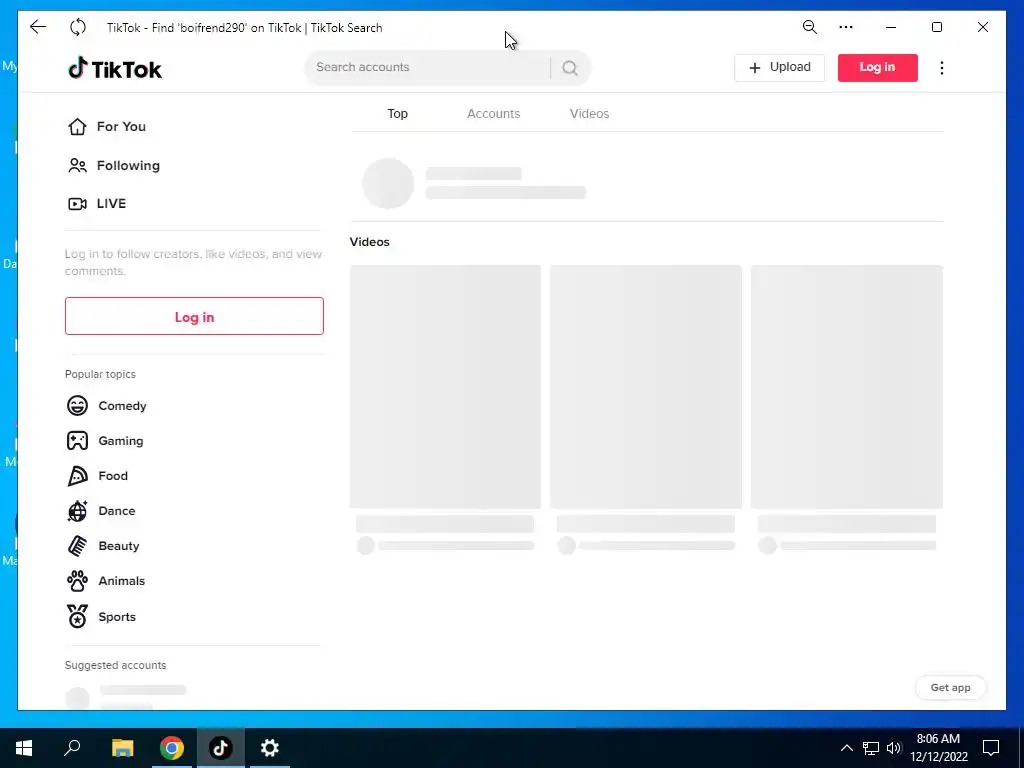Launch Chrome from the taskbar
Image resolution: width=1024 pixels, height=768 pixels.
(172, 748)
